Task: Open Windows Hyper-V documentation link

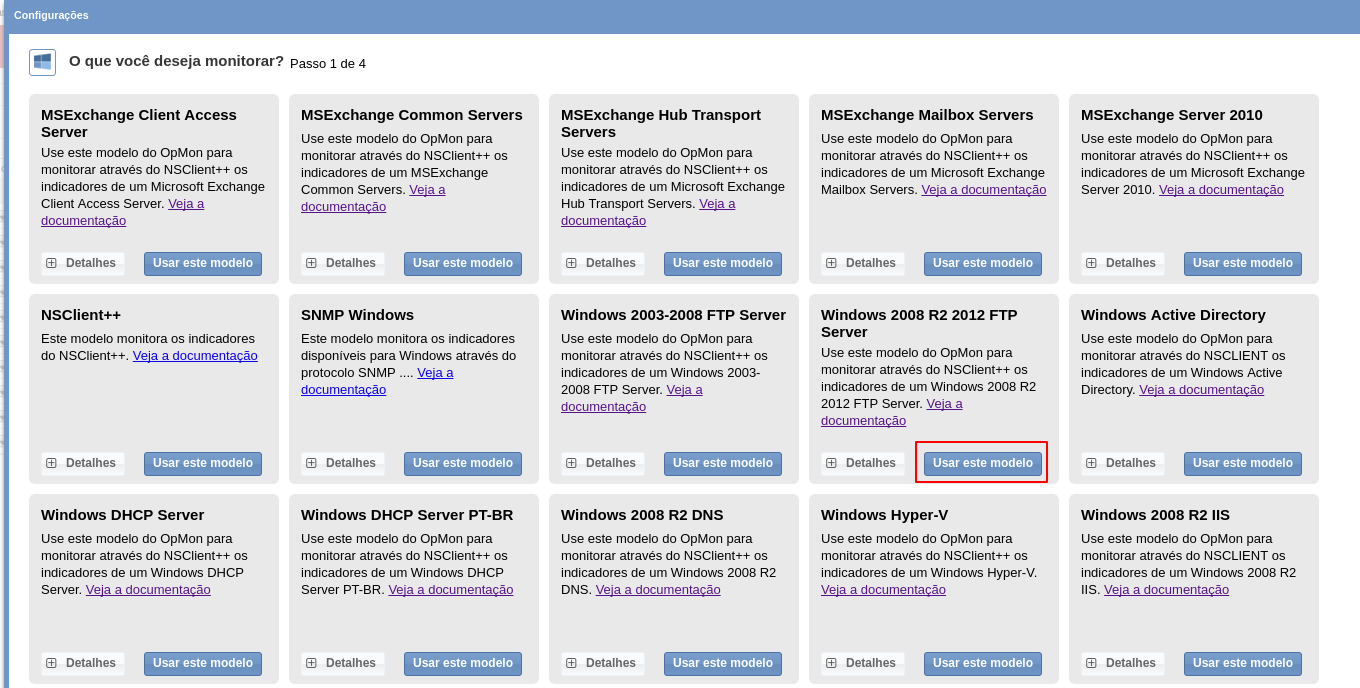Action: 883,590
